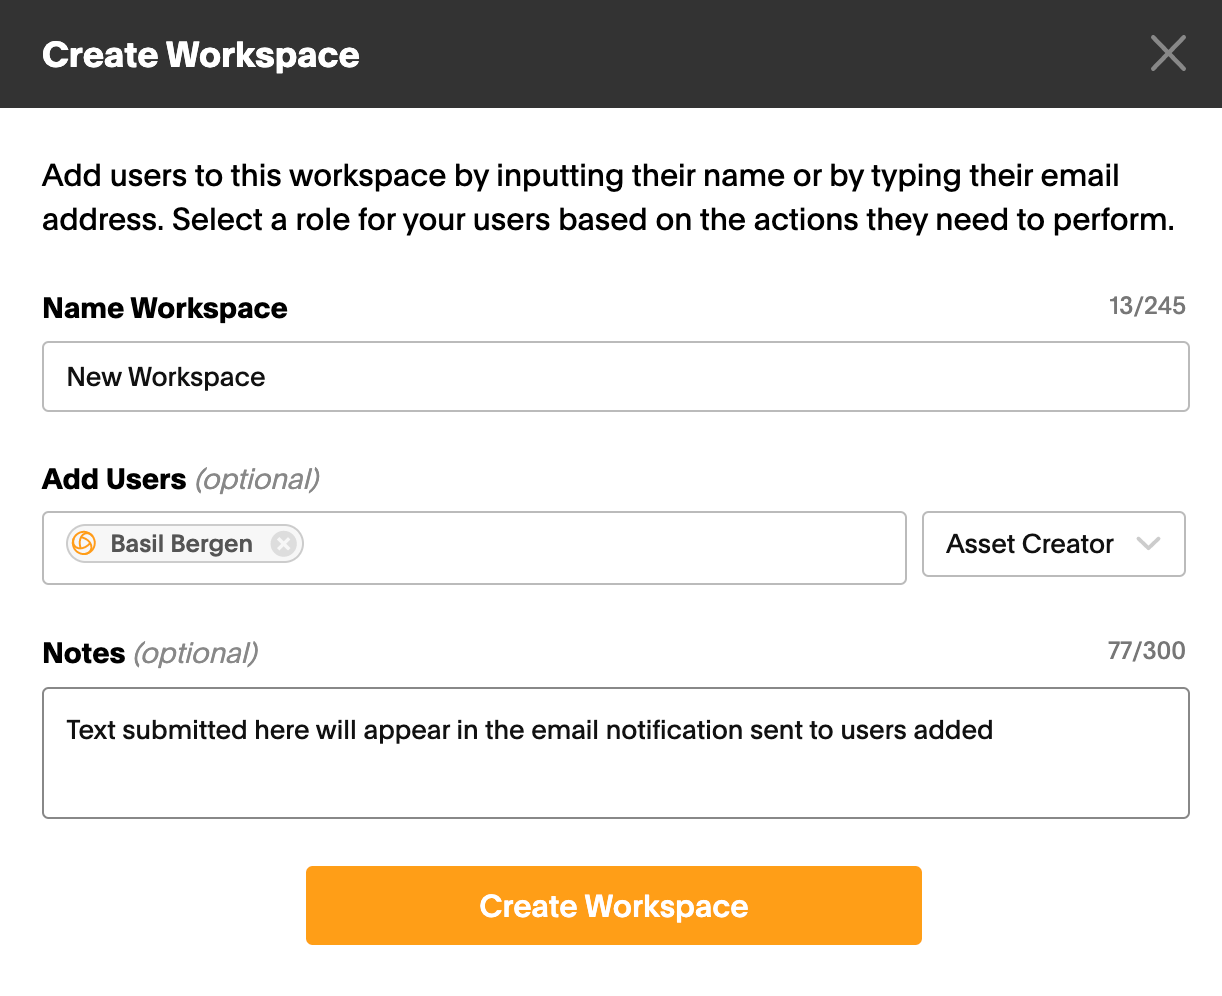
Task: Remove Basil Bergen from added users
Action: click(x=284, y=544)
